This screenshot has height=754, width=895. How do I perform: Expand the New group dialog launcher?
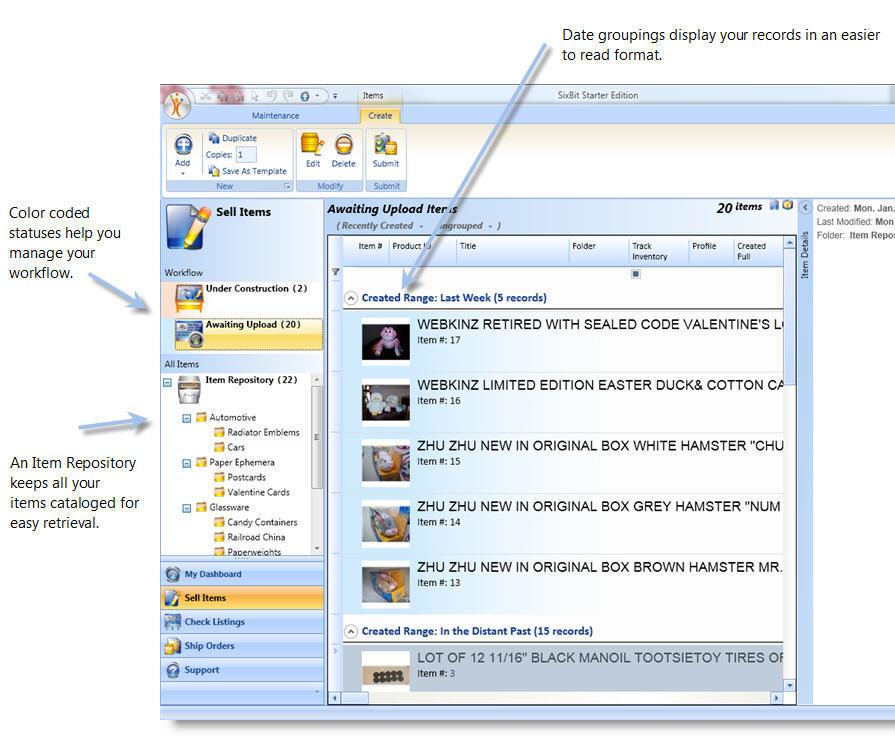point(287,186)
